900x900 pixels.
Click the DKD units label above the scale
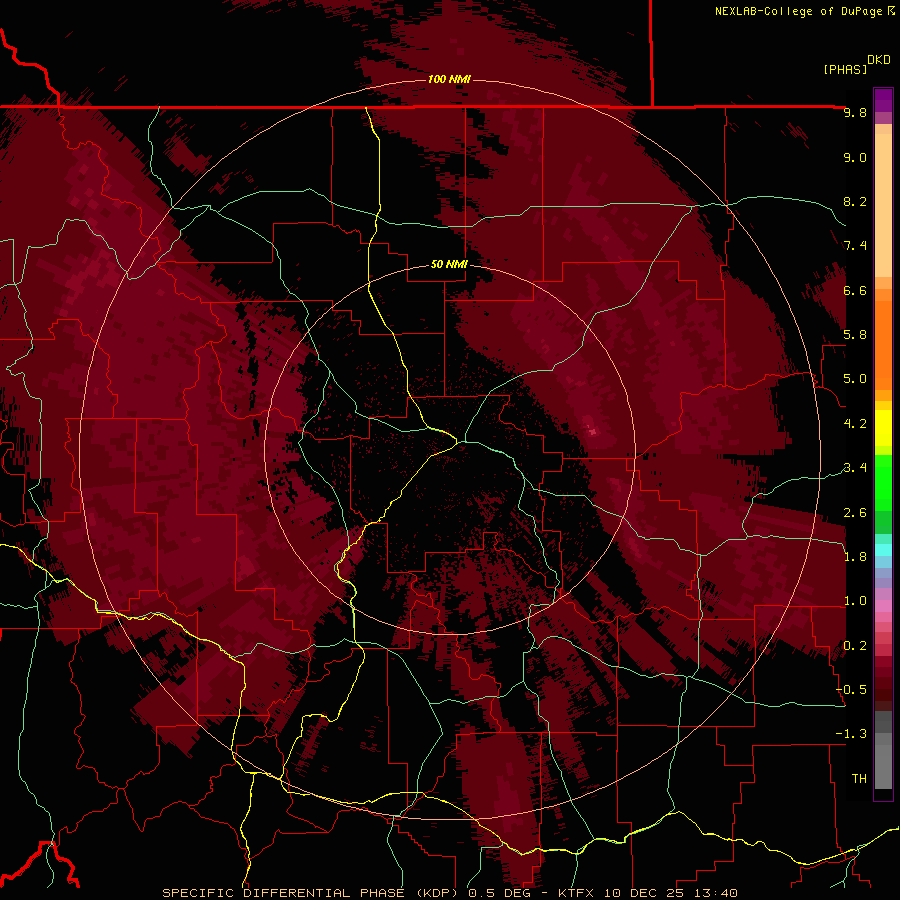(879, 60)
